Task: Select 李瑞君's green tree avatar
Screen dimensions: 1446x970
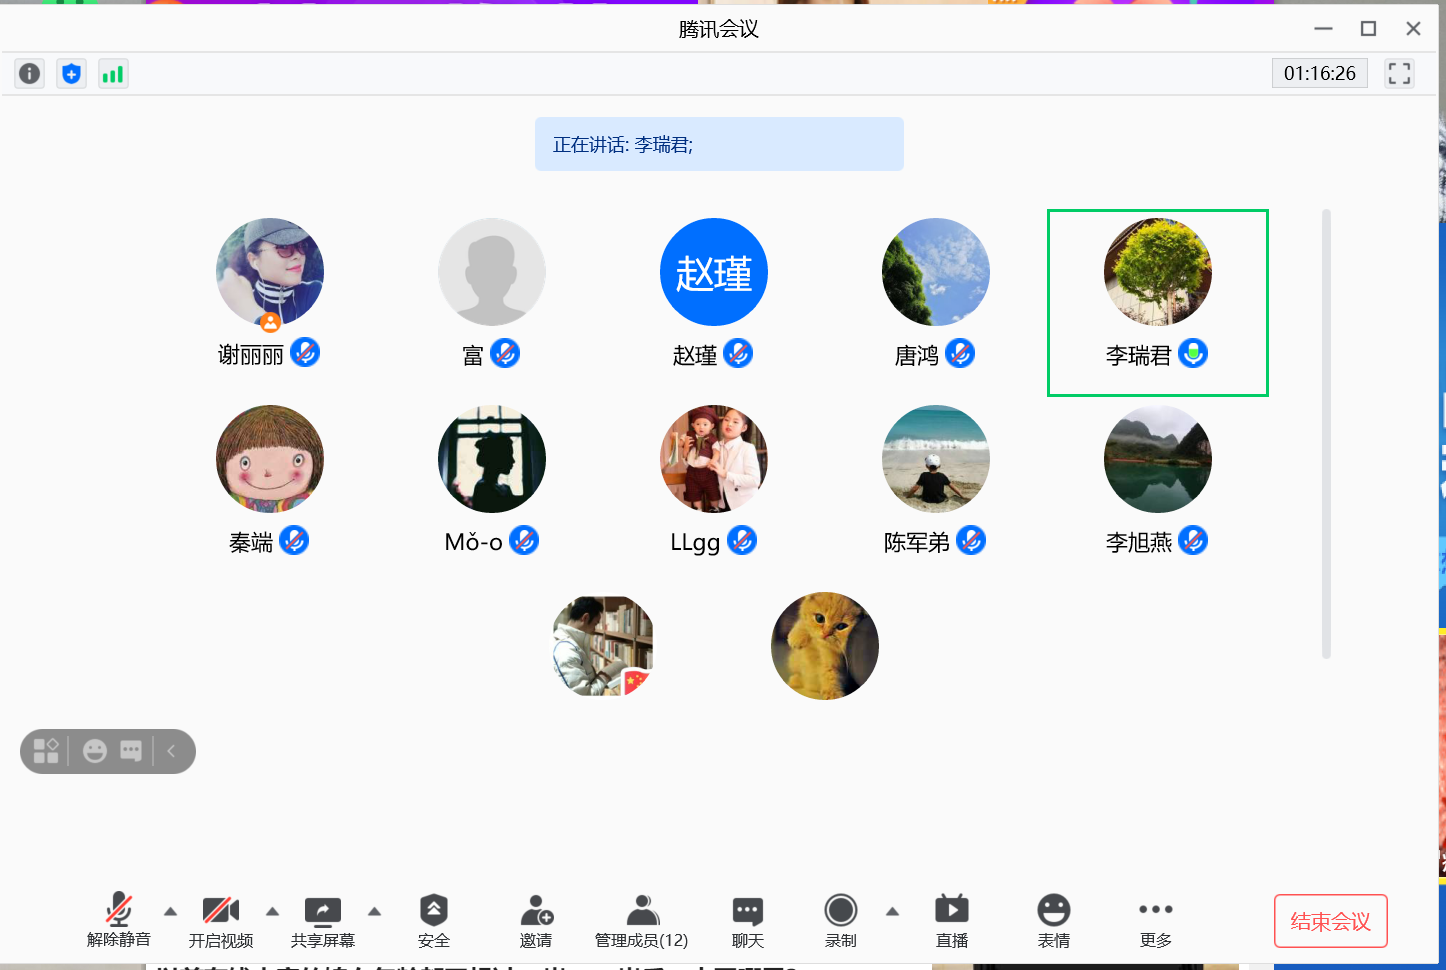Action: click(1158, 272)
